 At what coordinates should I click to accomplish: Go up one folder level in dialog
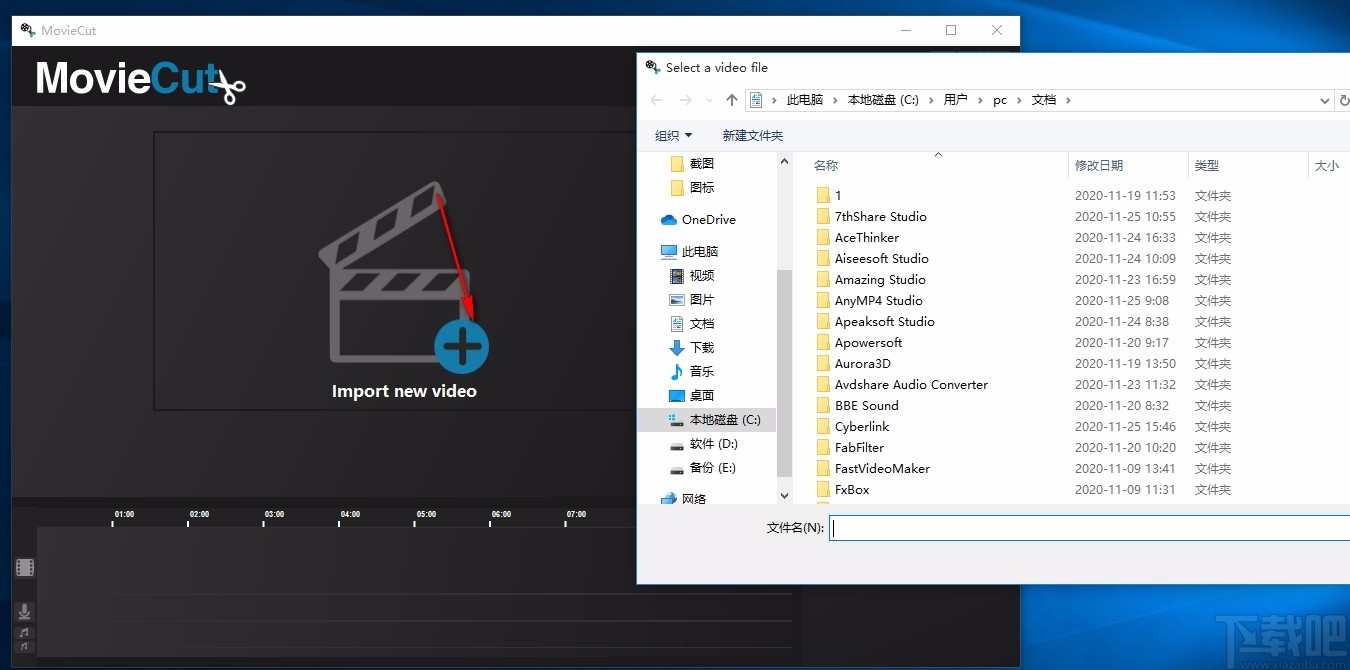point(732,100)
